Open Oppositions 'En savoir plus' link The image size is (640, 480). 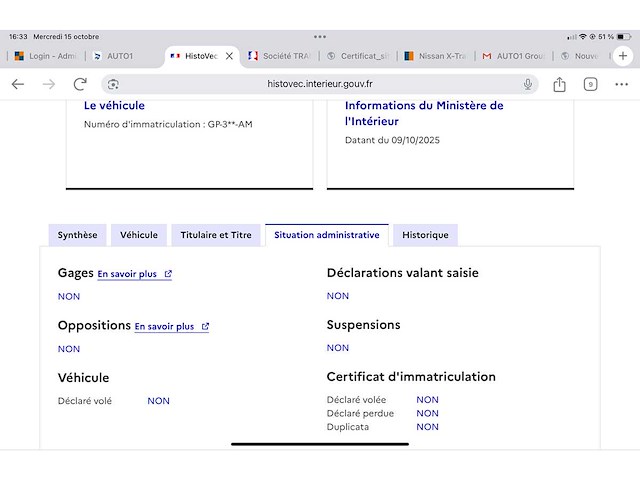click(172, 326)
